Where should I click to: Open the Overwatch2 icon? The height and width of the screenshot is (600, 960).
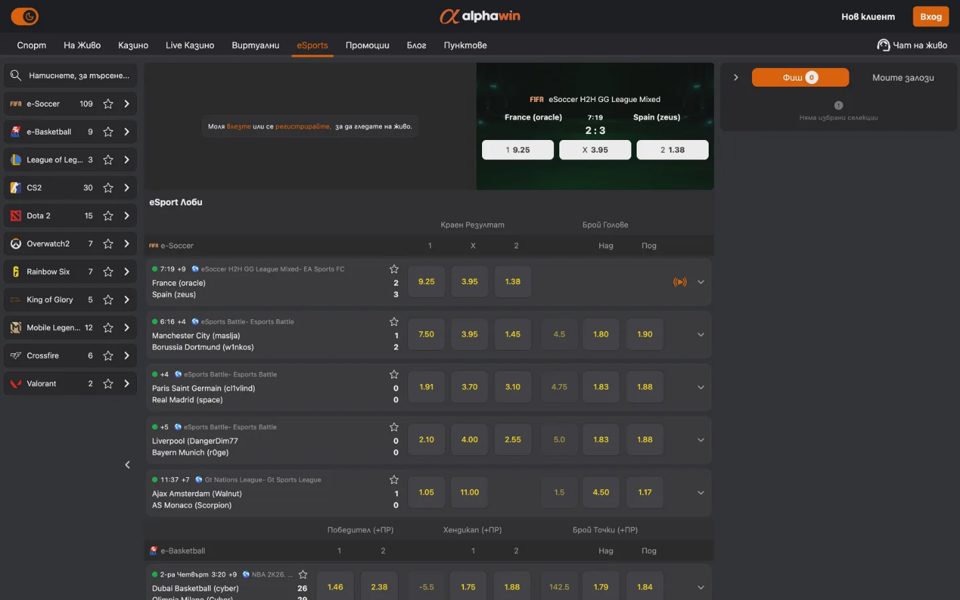point(16,244)
